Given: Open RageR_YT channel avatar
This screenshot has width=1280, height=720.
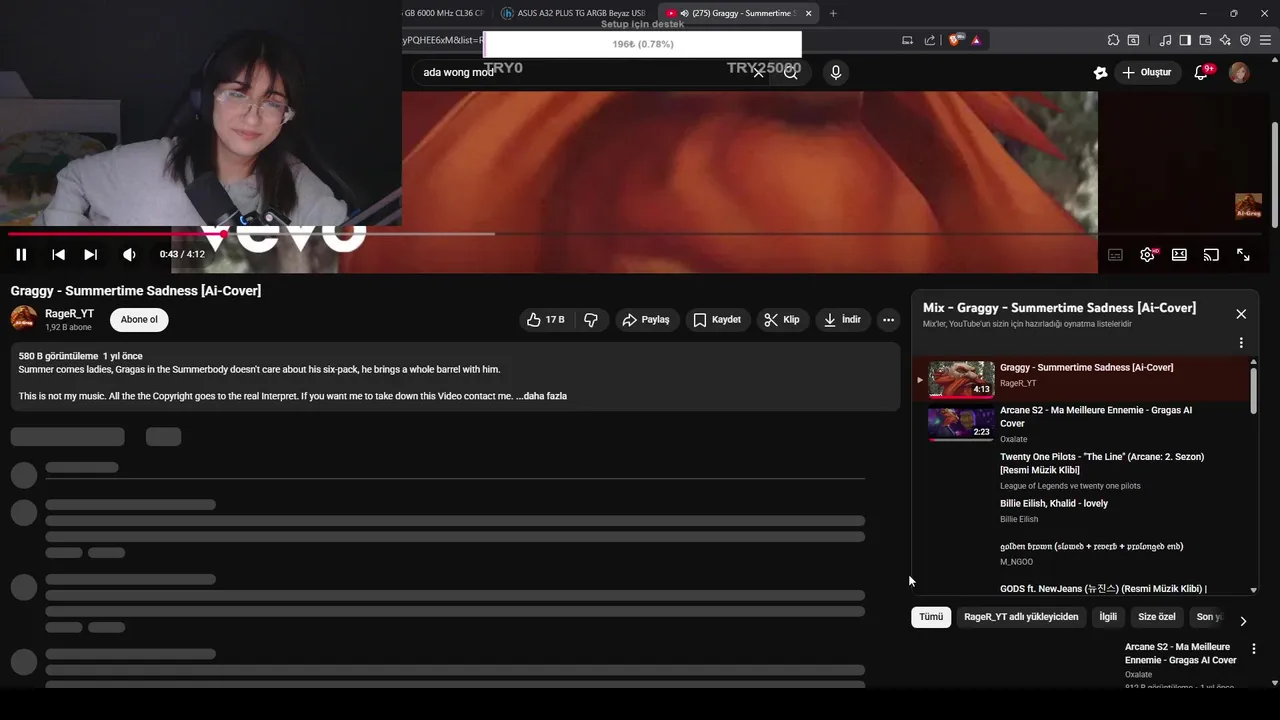Looking at the screenshot, I should click(x=24, y=319).
